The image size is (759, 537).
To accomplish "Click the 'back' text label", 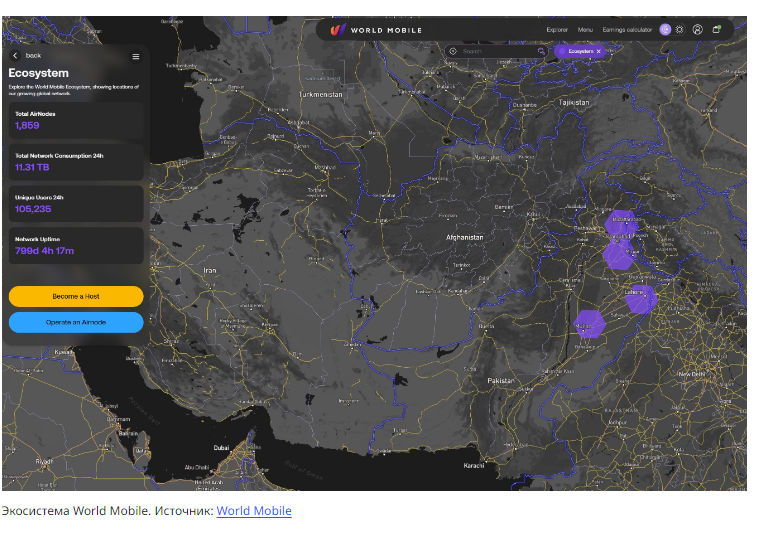I will click(x=33, y=56).
